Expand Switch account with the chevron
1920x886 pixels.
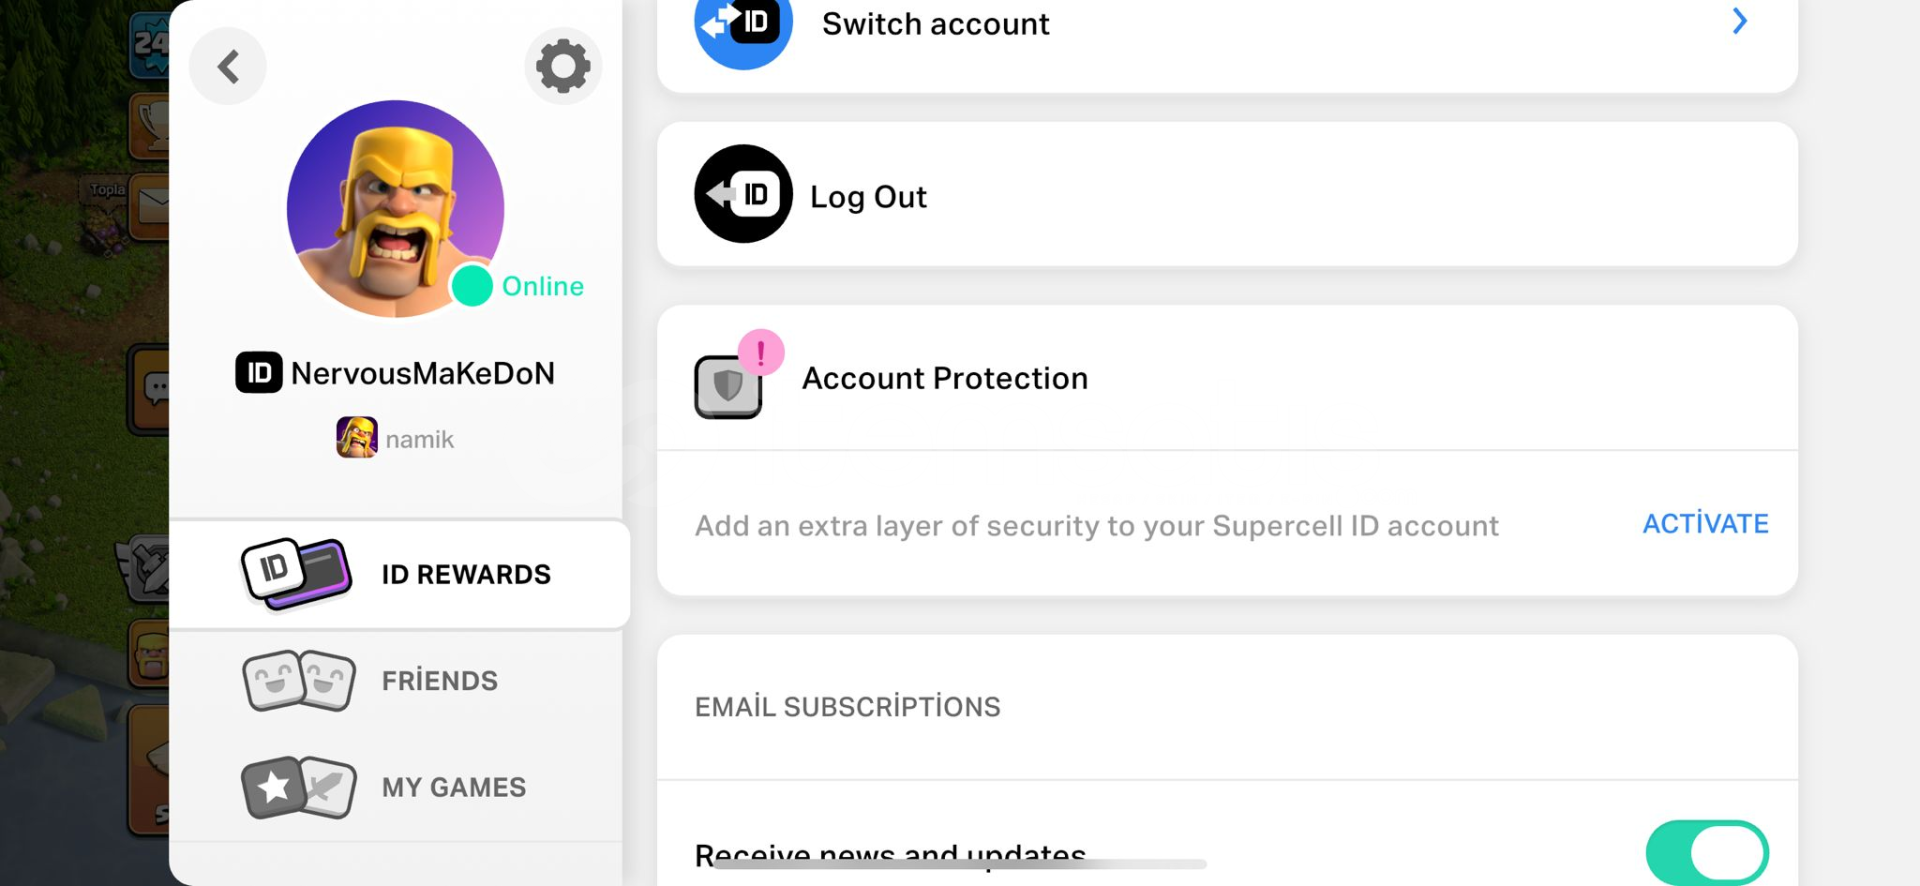click(x=1739, y=22)
